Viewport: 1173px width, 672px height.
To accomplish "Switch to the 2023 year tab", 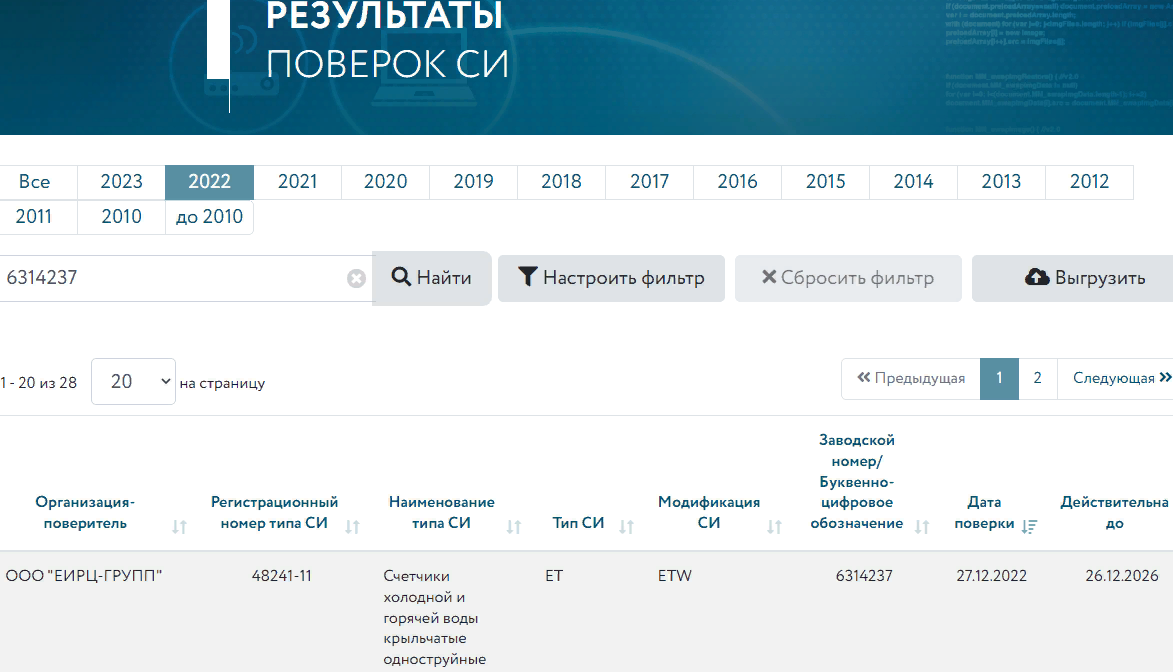I will click(x=121, y=182).
